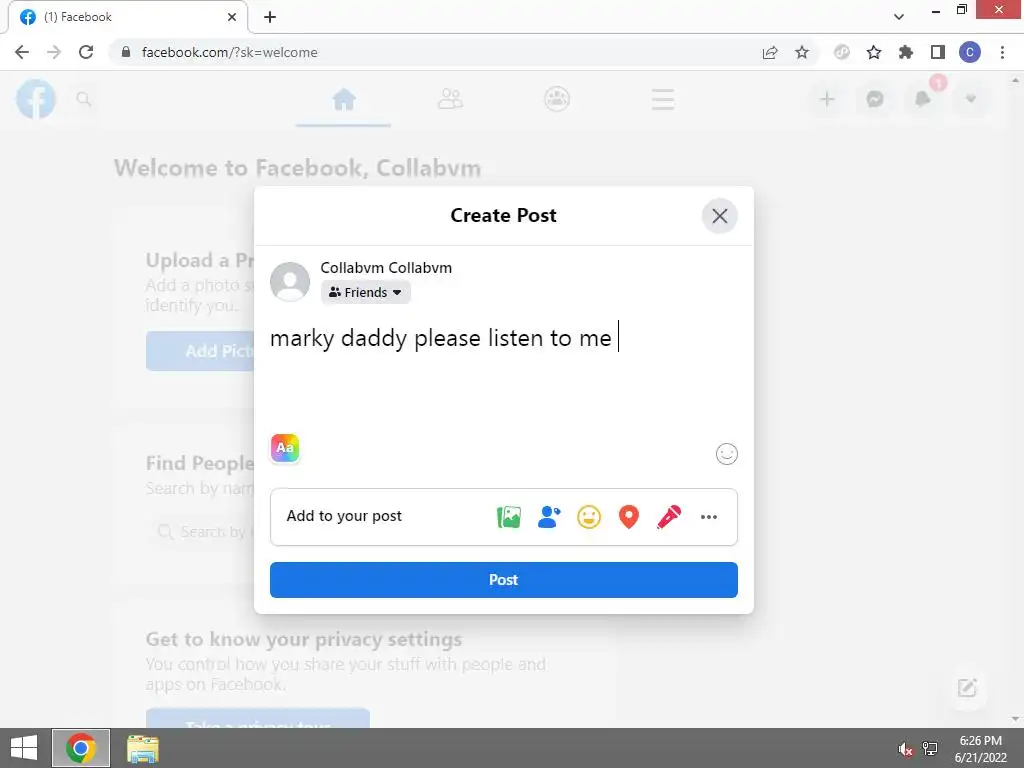Open more post options (three dots)
This screenshot has height=768, width=1024.
tap(709, 517)
